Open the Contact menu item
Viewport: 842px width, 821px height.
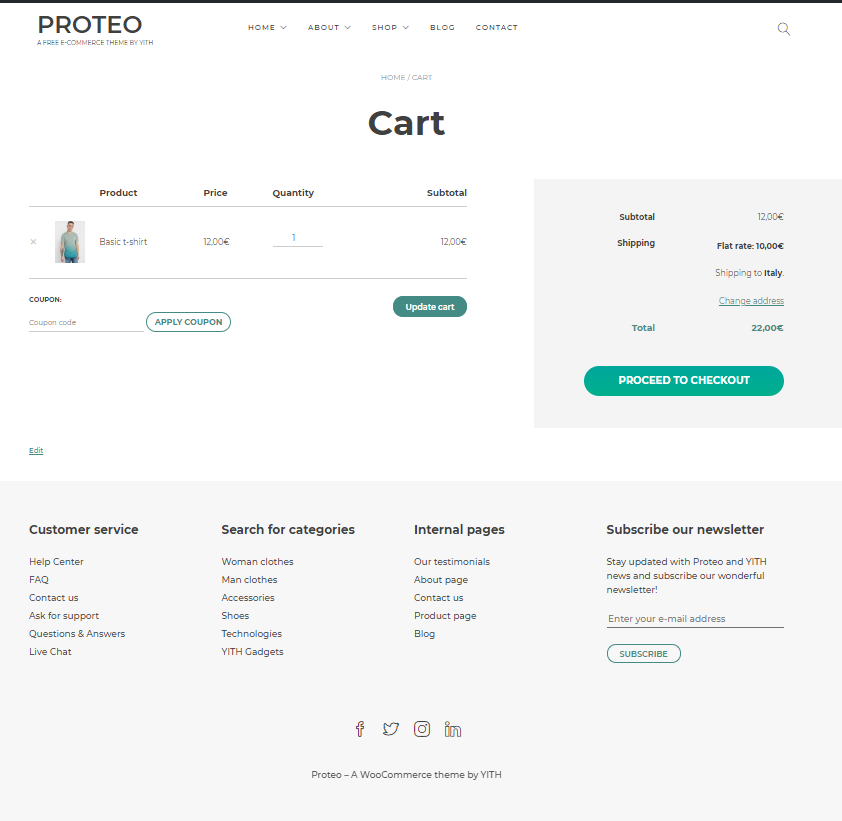[x=496, y=27]
